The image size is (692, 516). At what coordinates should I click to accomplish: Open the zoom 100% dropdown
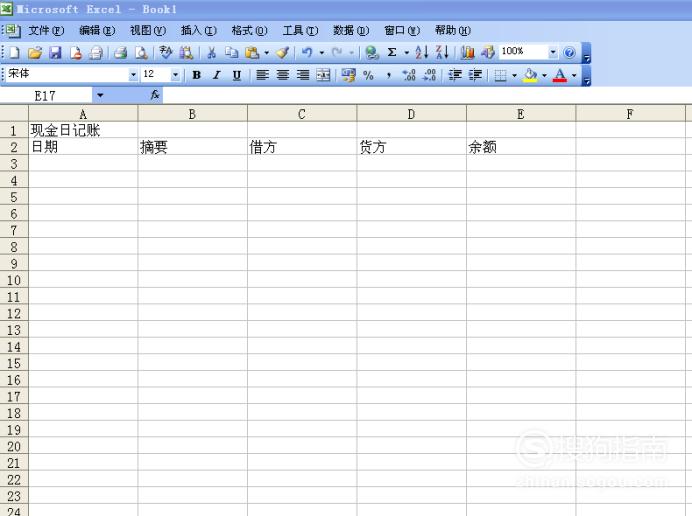click(553, 53)
